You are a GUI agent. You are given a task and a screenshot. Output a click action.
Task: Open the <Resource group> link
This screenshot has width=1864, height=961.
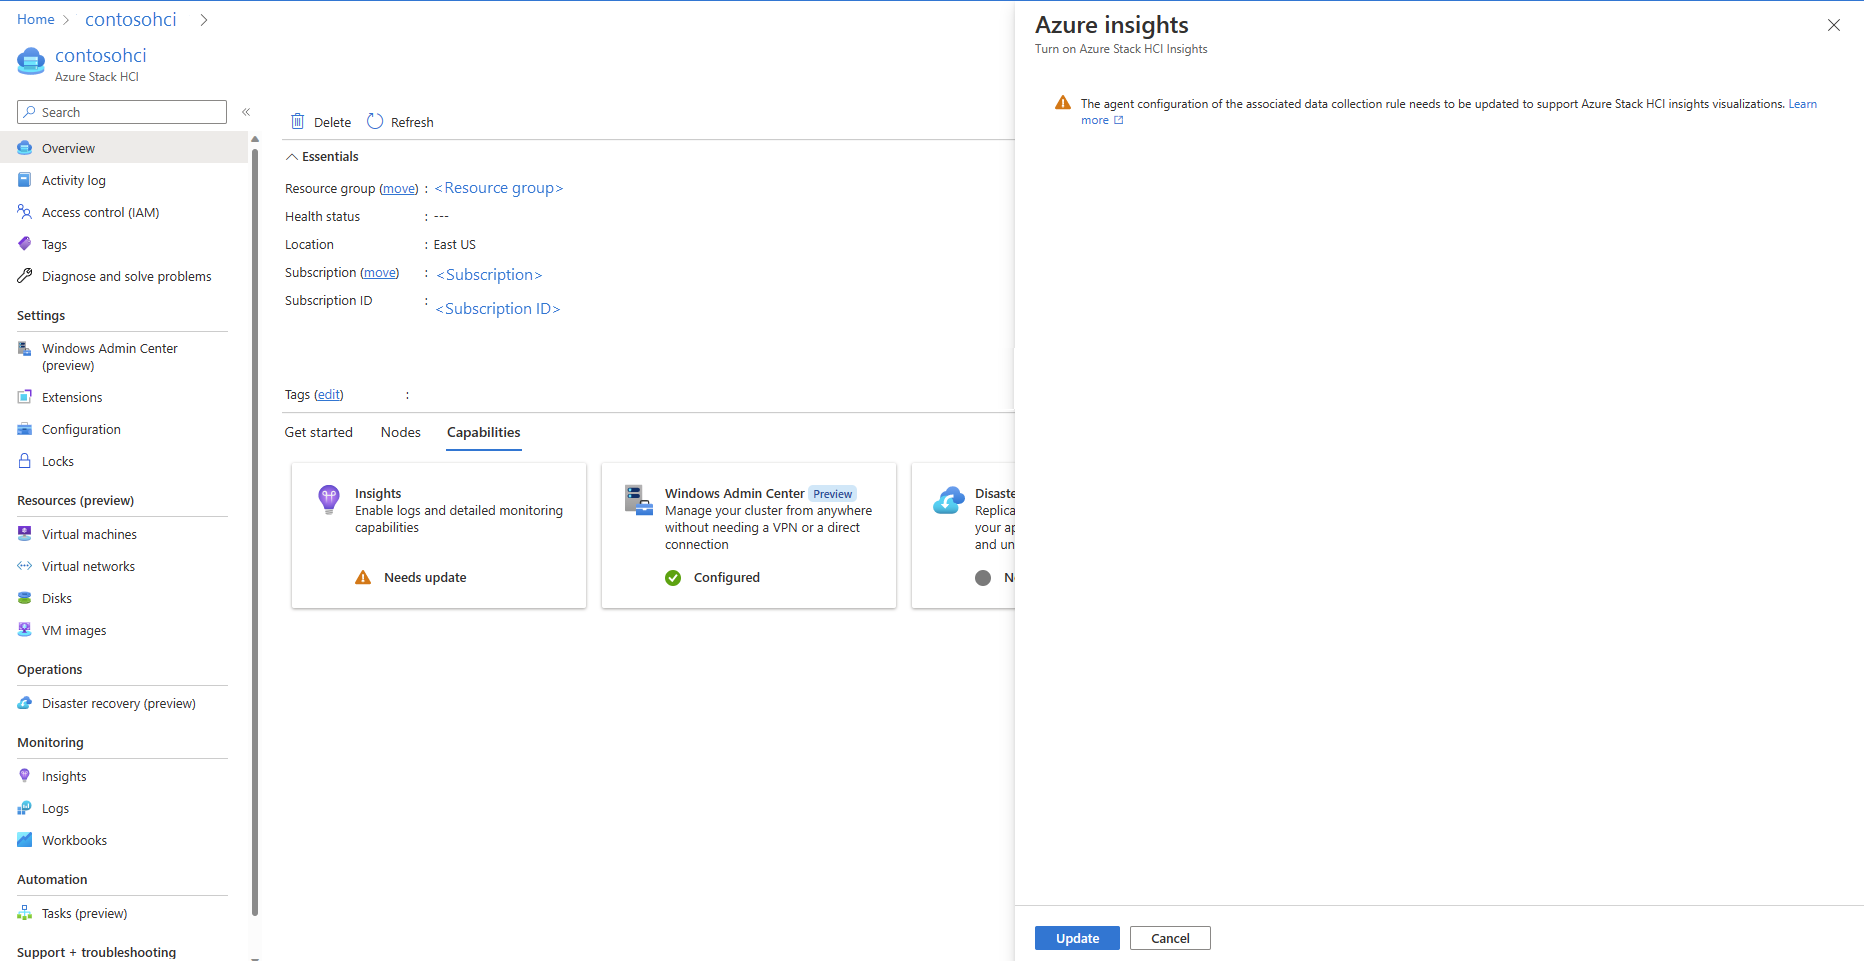[499, 188]
